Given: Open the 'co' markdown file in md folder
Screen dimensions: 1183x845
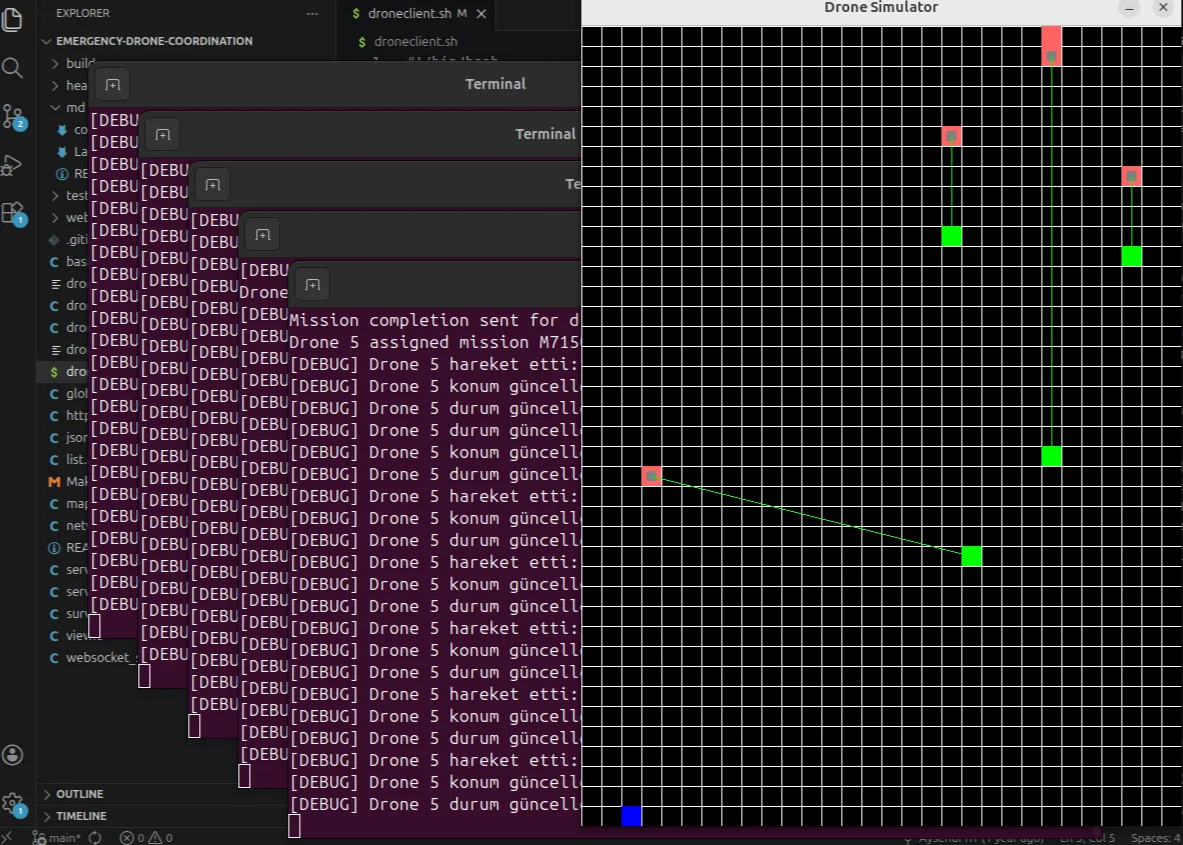Looking at the screenshot, I should coord(72,130).
